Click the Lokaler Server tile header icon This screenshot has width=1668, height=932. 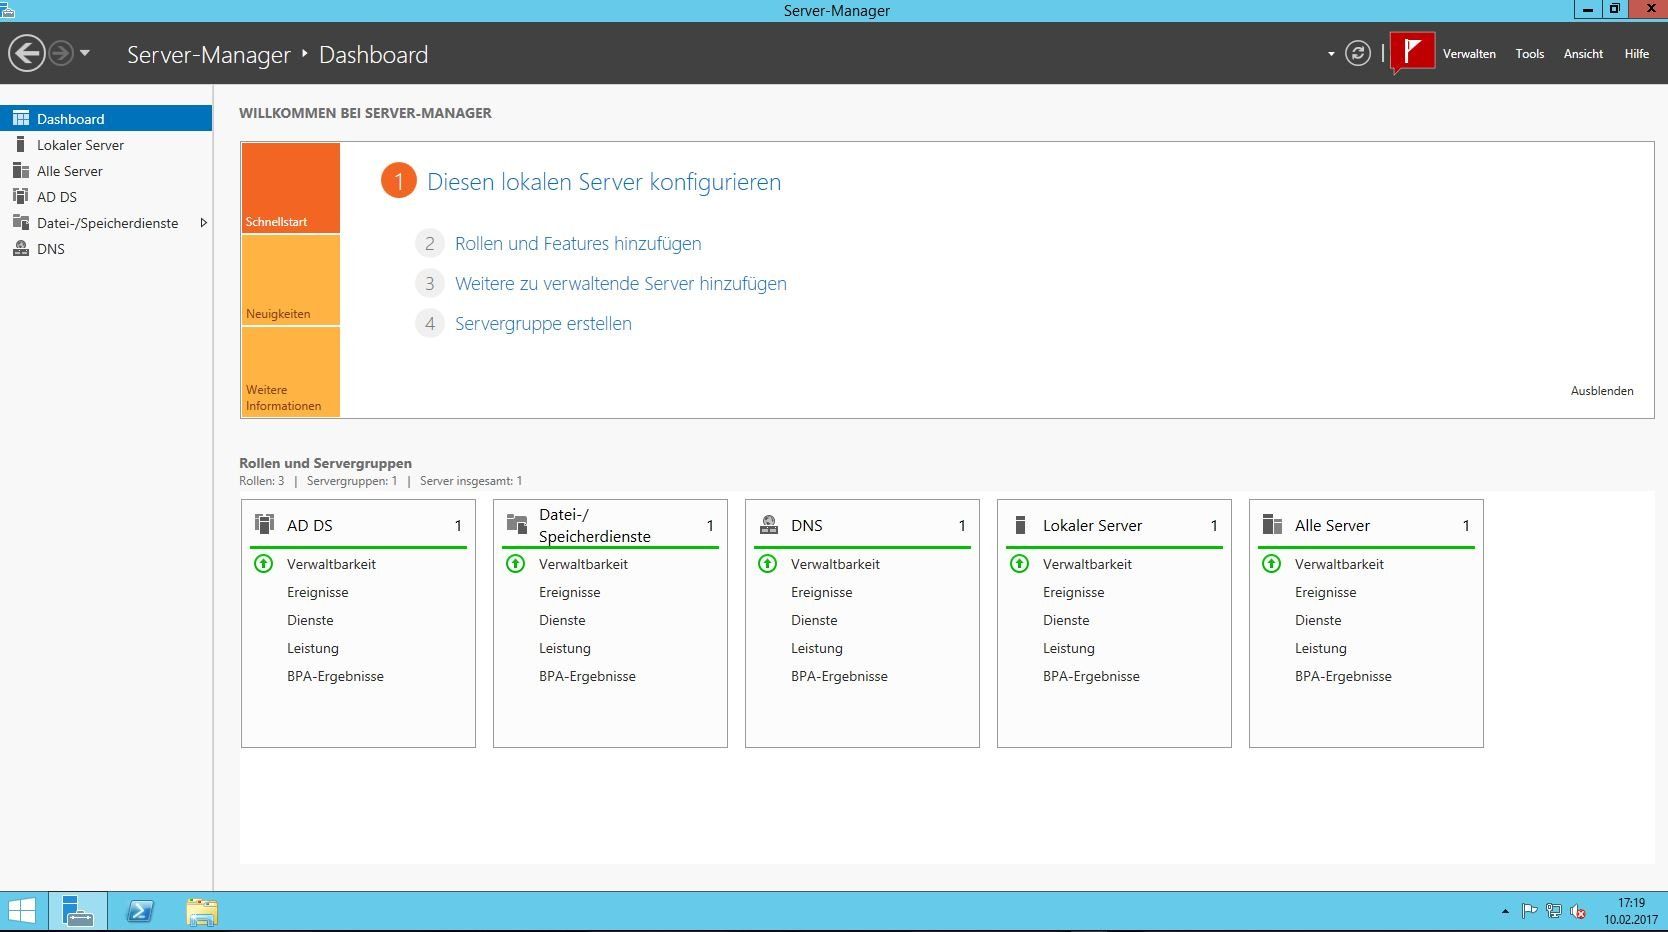click(1020, 524)
